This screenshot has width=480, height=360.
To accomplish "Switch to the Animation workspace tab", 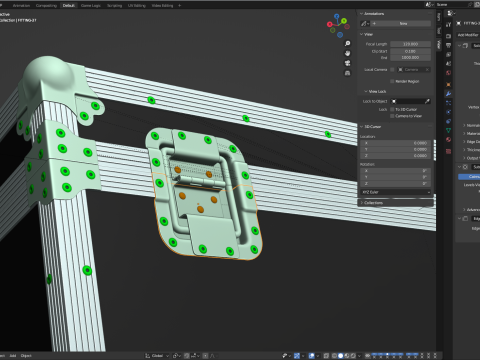I will (x=21, y=5).
